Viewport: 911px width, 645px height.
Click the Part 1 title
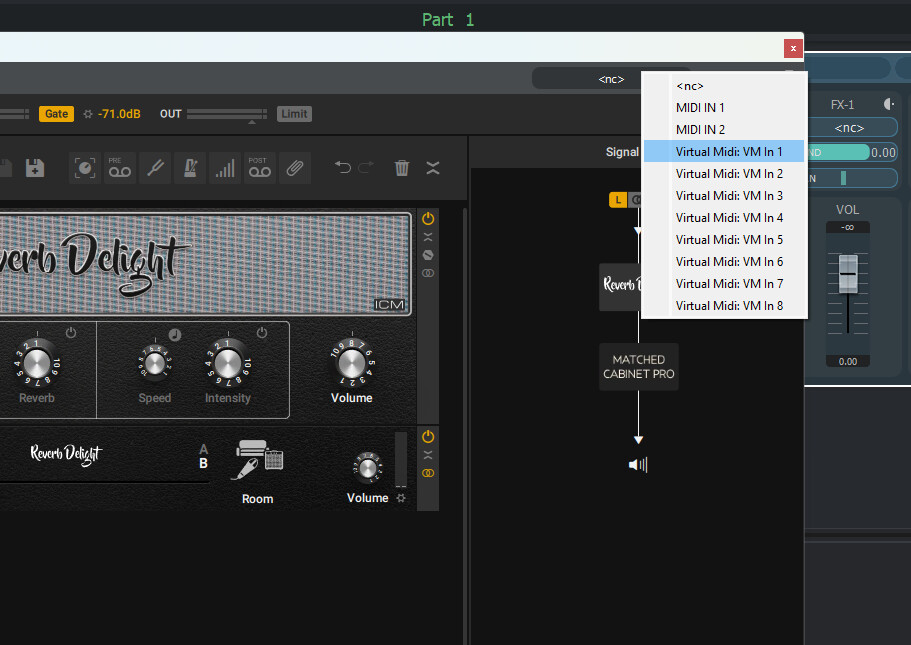pos(448,20)
